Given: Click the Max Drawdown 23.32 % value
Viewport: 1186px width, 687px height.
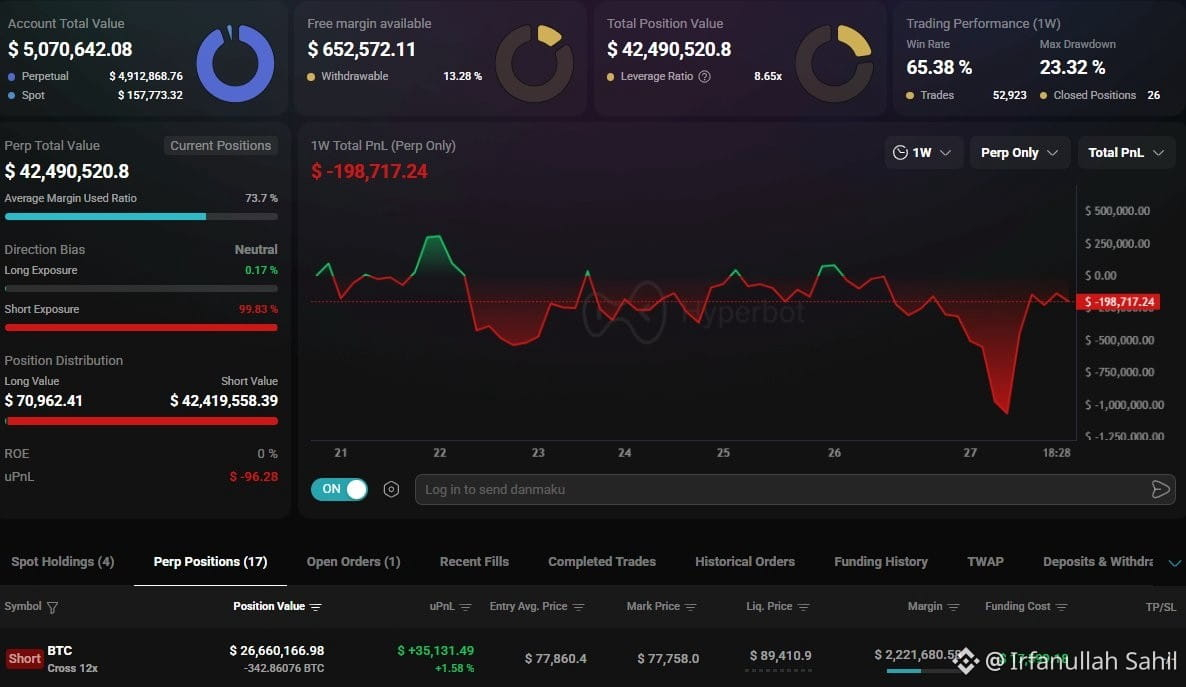Looking at the screenshot, I should 1072,67.
